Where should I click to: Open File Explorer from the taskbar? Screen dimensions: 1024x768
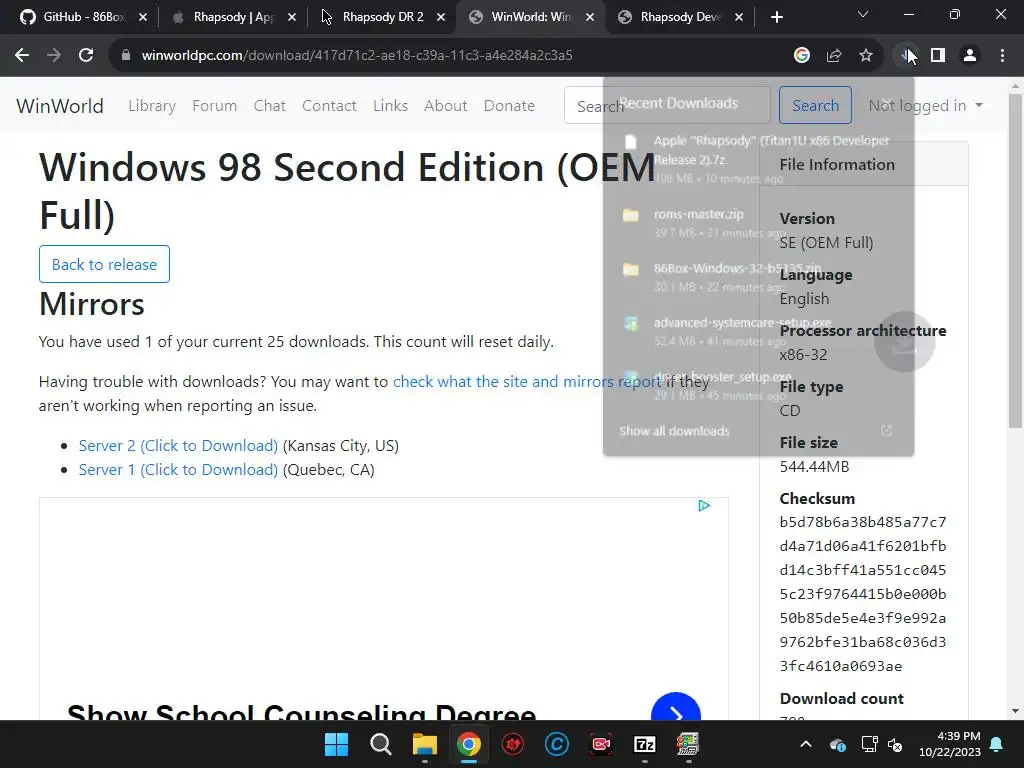(x=424, y=744)
